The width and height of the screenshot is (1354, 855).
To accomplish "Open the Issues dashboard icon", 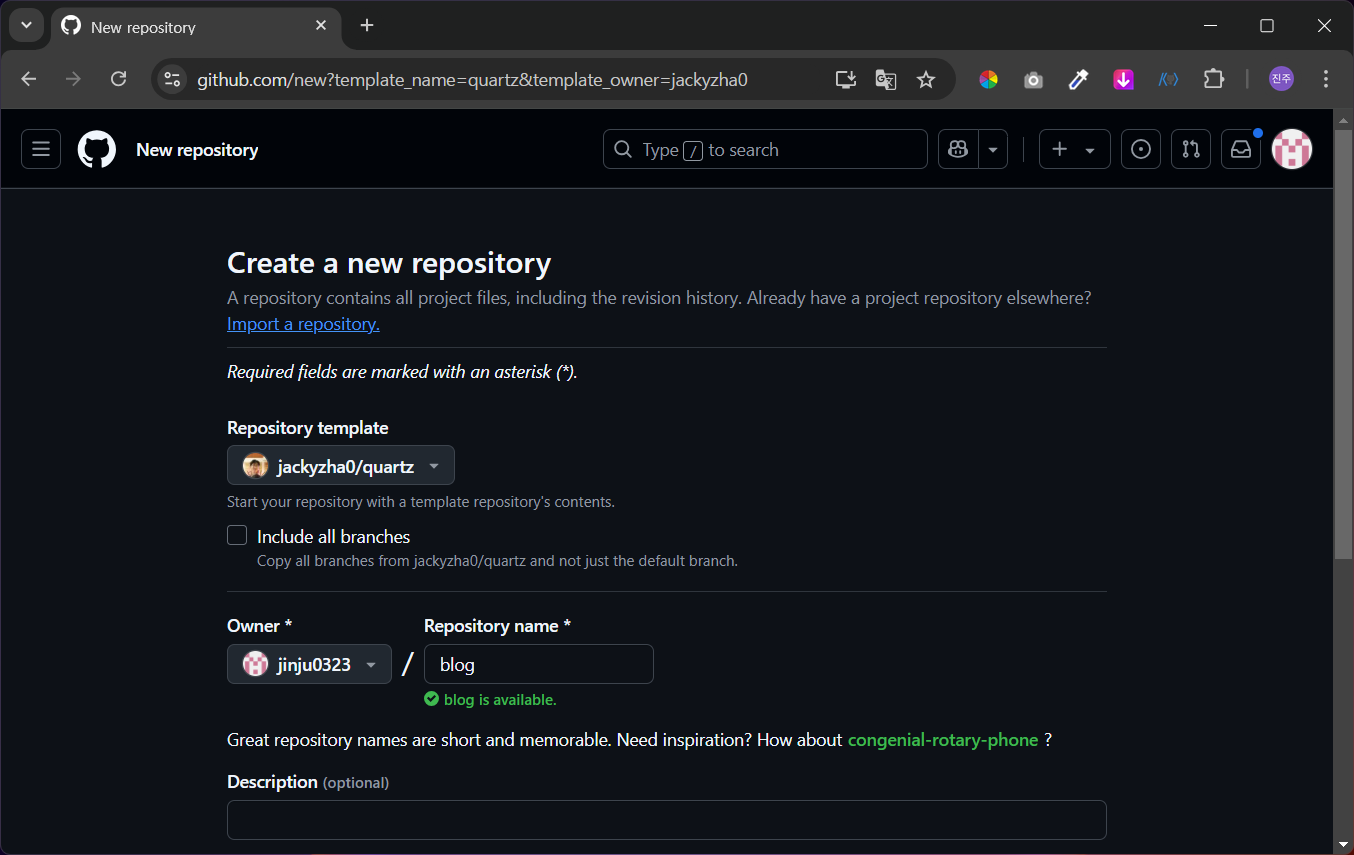I will pos(1140,148).
